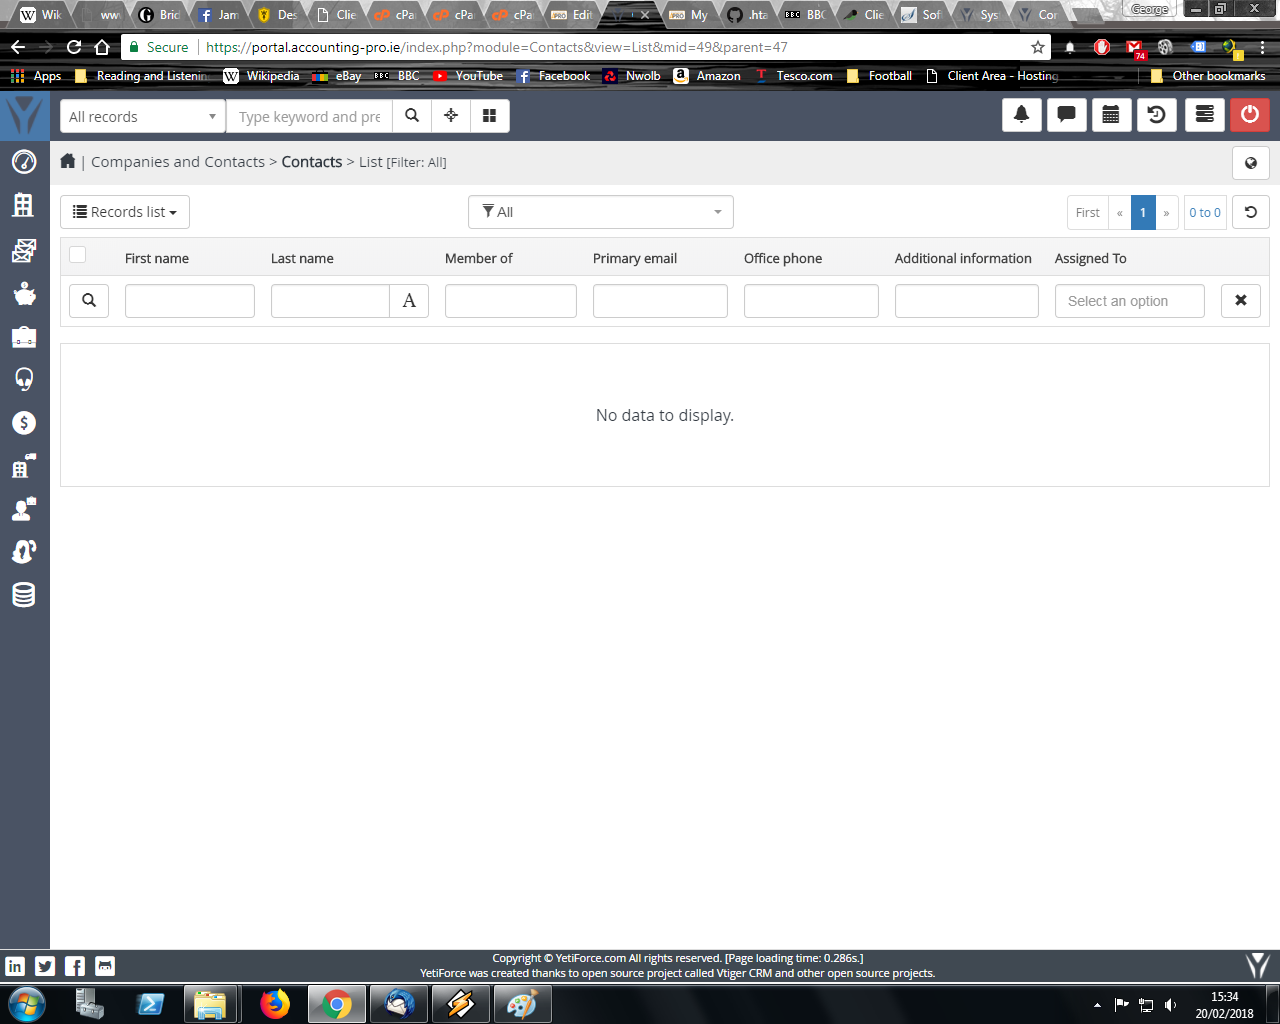This screenshot has width=1280, height=1024.
Task: Open advanced search crosshair icon
Action: [x=451, y=116]
